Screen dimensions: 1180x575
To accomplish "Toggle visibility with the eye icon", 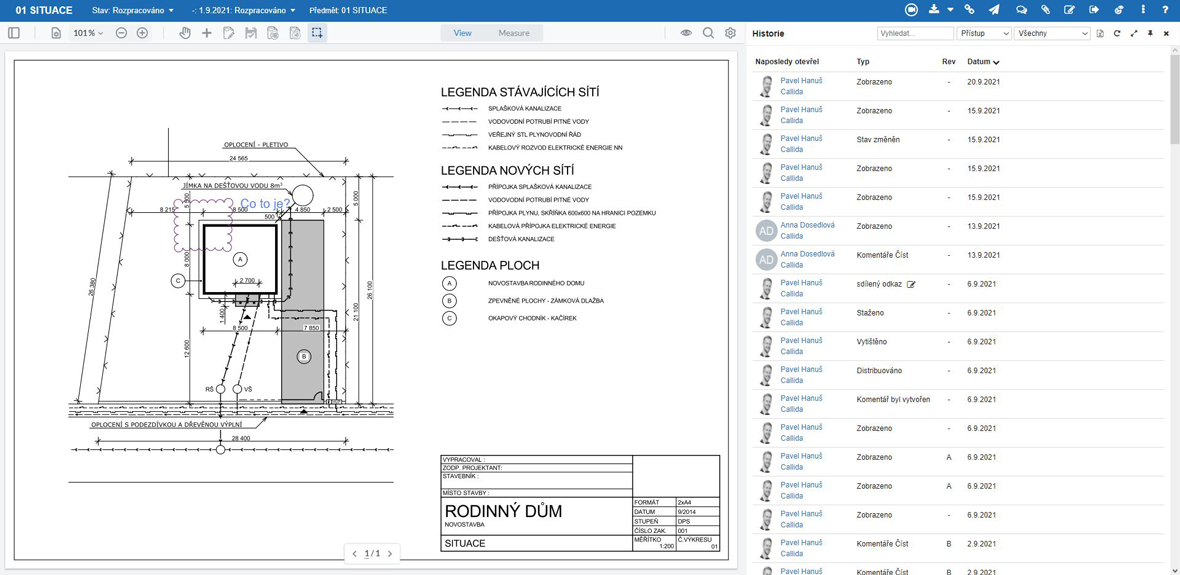I will point(686,33).
